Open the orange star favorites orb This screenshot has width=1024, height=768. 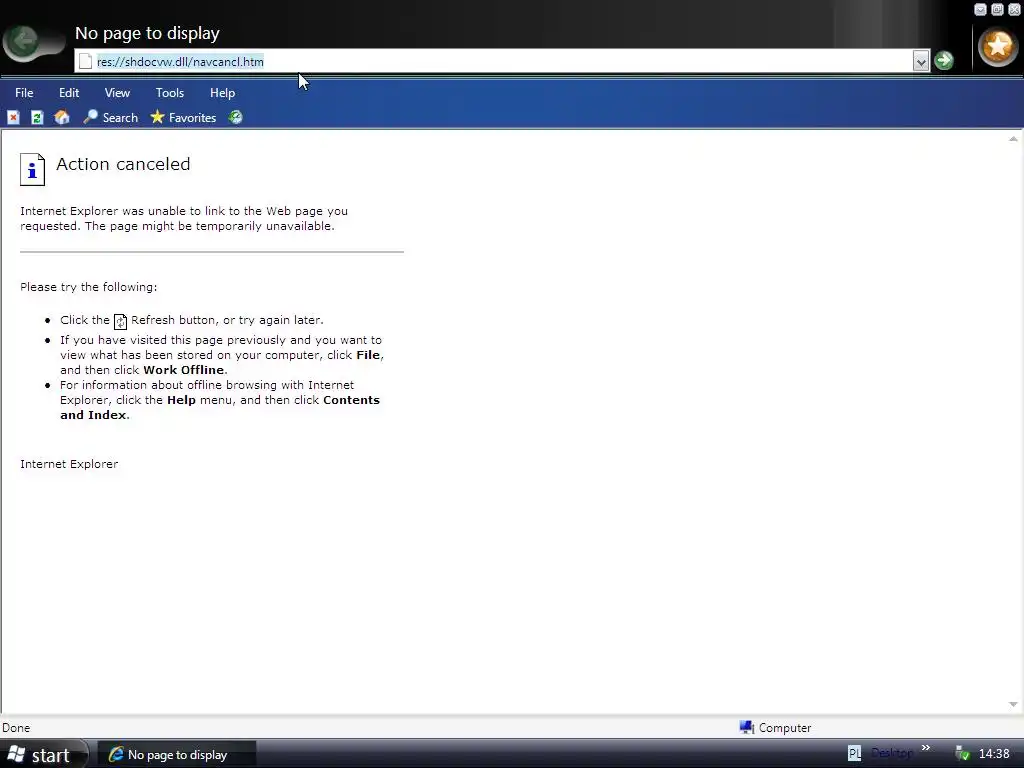point(997,46)
